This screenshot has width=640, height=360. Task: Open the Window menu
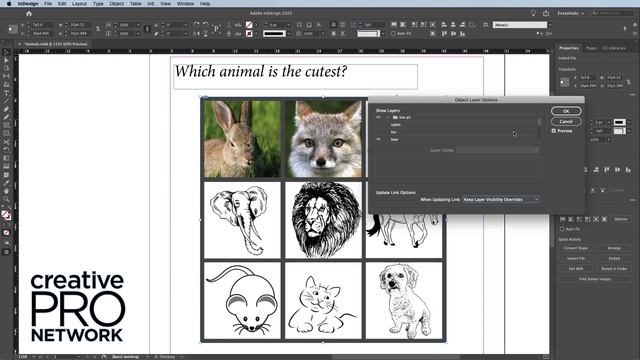coord(185,3)
